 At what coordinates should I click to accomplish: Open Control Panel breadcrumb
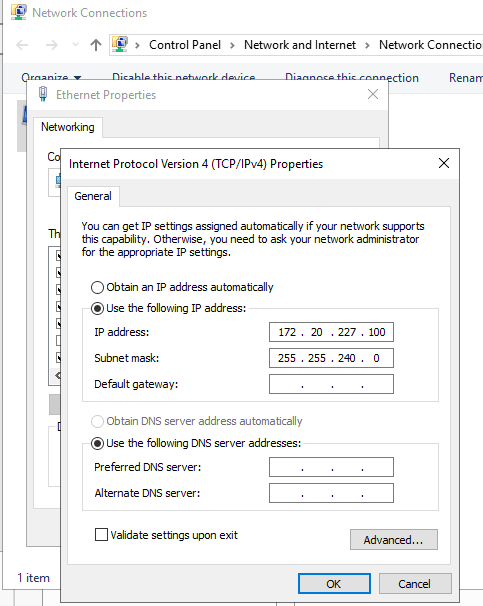tap(185, 45)
